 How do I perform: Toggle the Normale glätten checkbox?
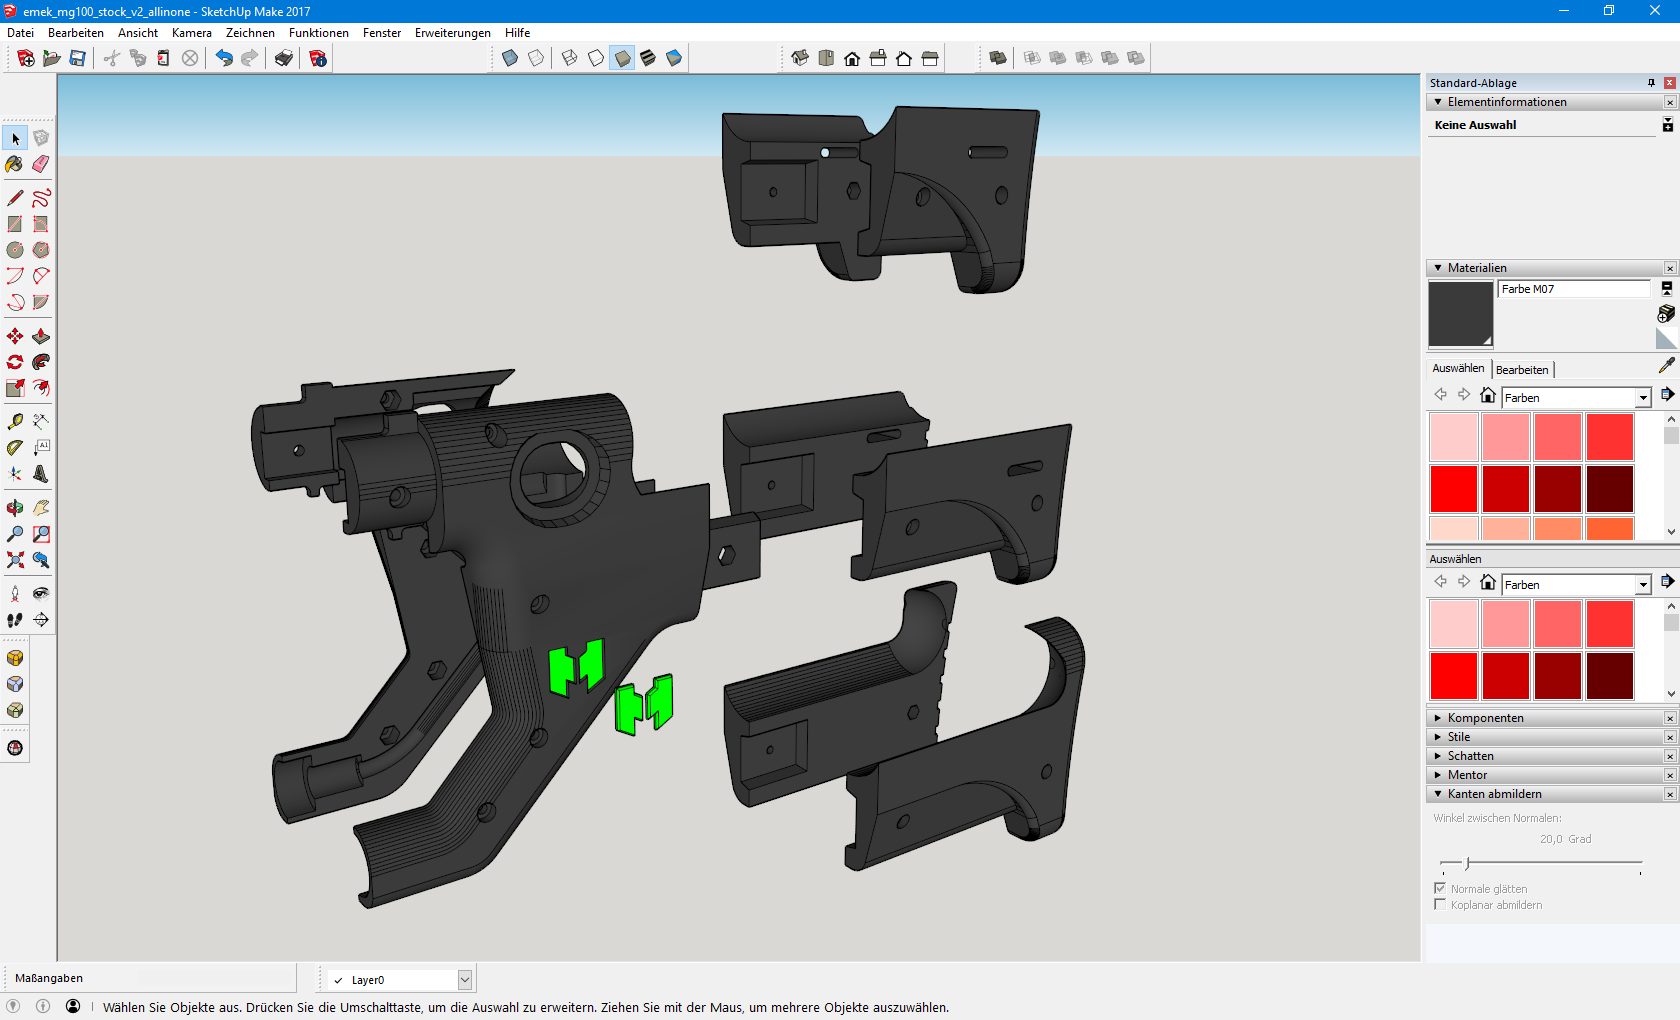[1440, 888]
